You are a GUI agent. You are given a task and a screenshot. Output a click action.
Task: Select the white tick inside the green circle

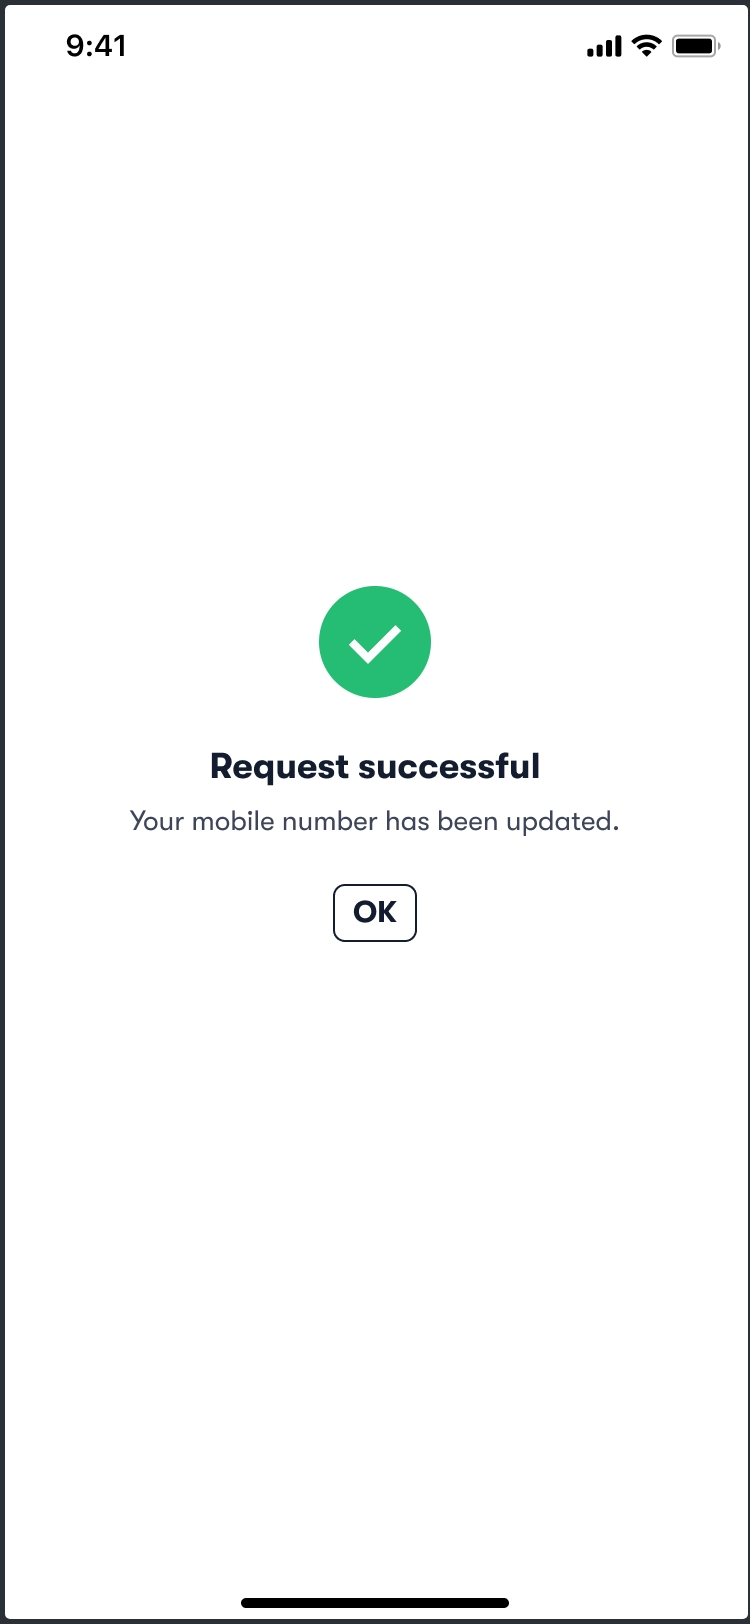click(x=375, y=644)
